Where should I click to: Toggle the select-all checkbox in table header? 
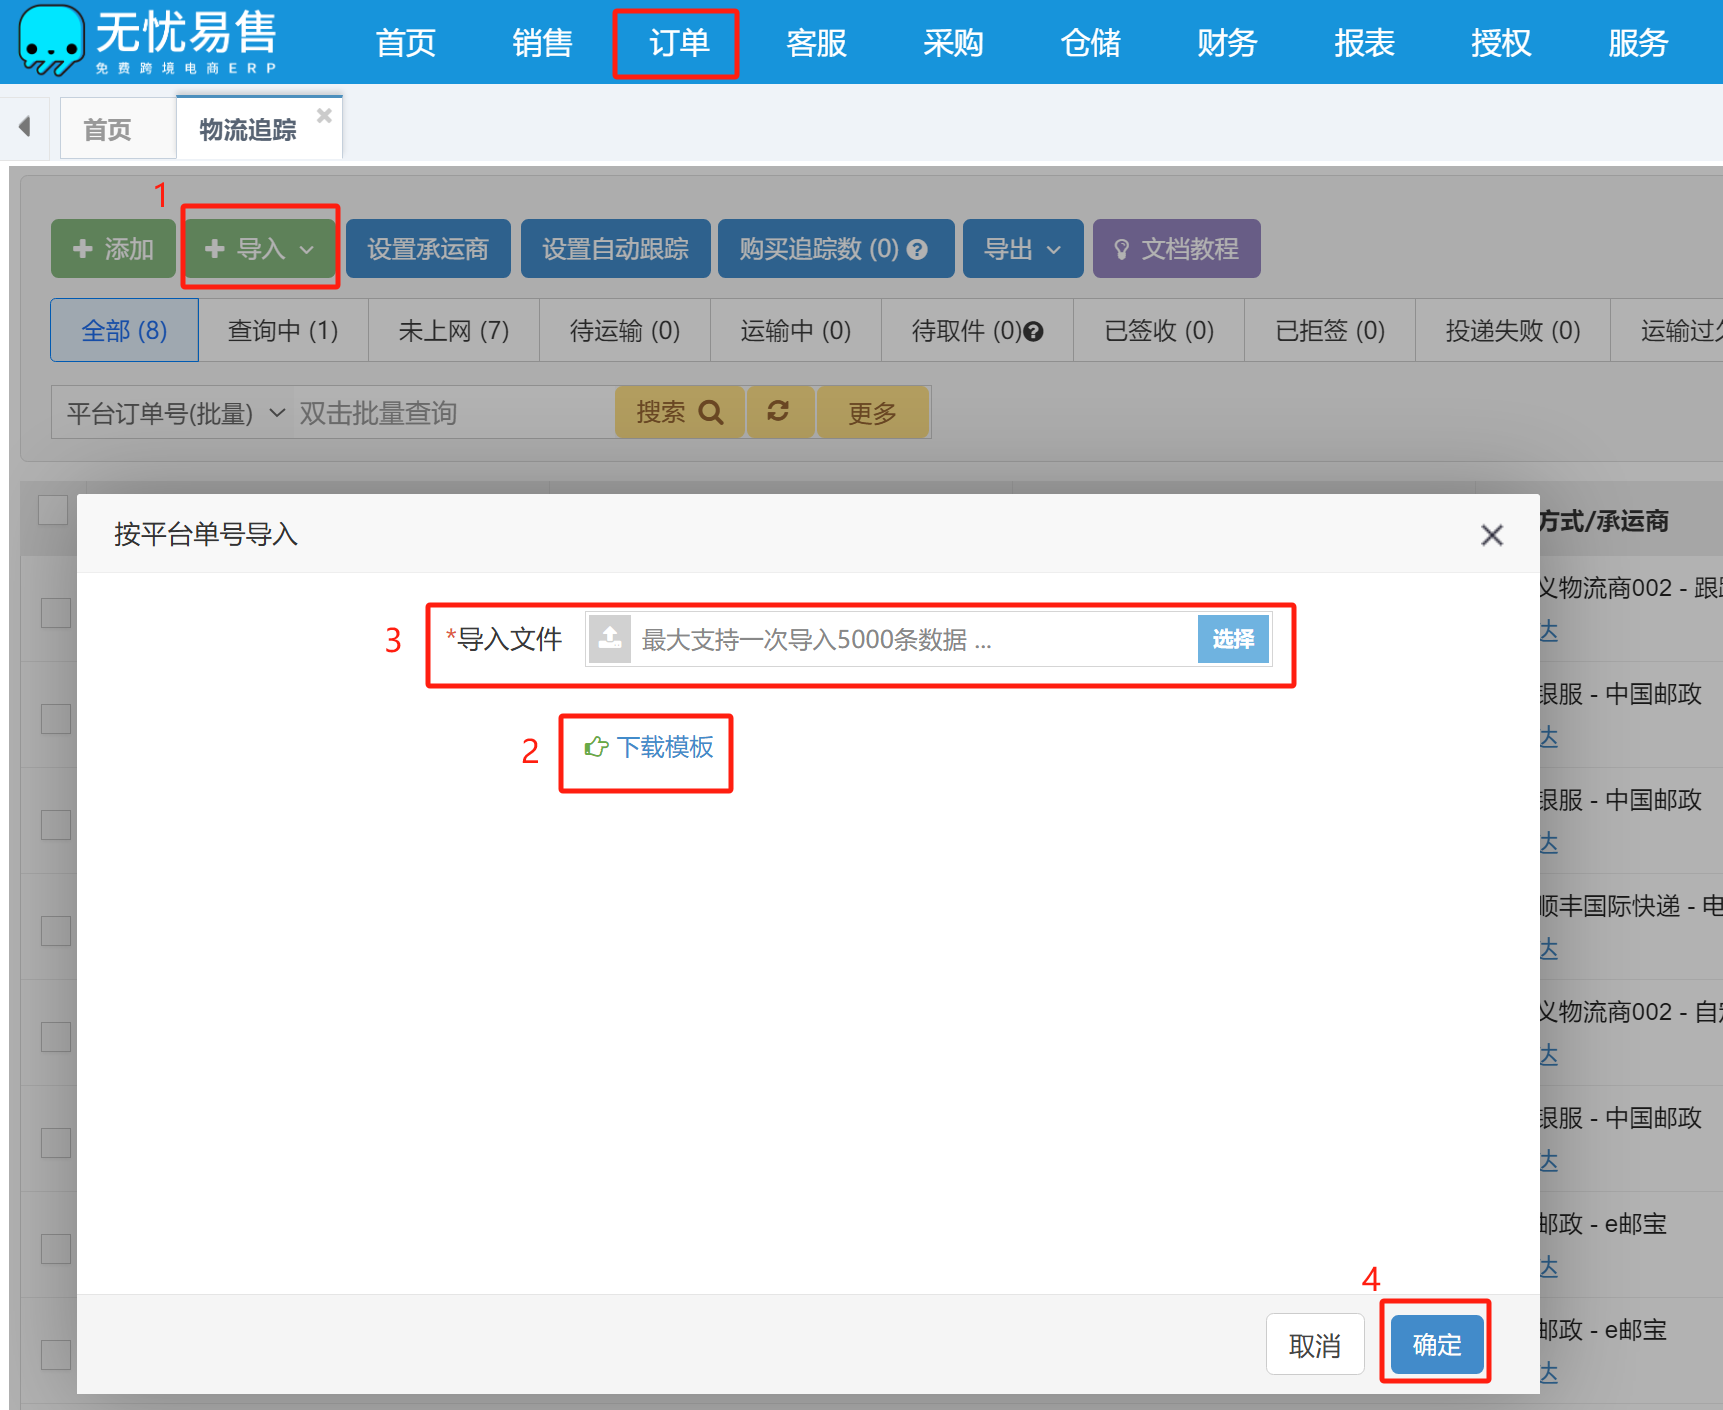pos(53,509)
